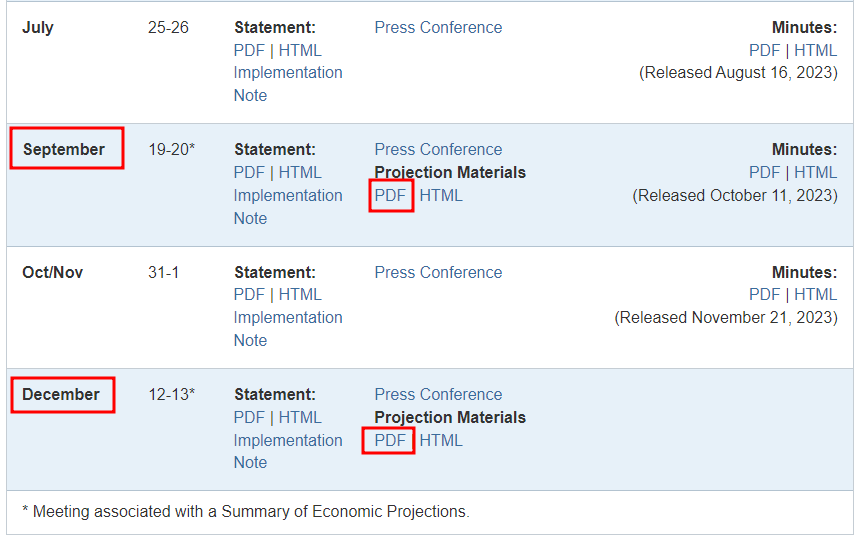Open Oct/Nov Press Conference link
Viewport: 865px width, 542px height.
tap(438, 272)
